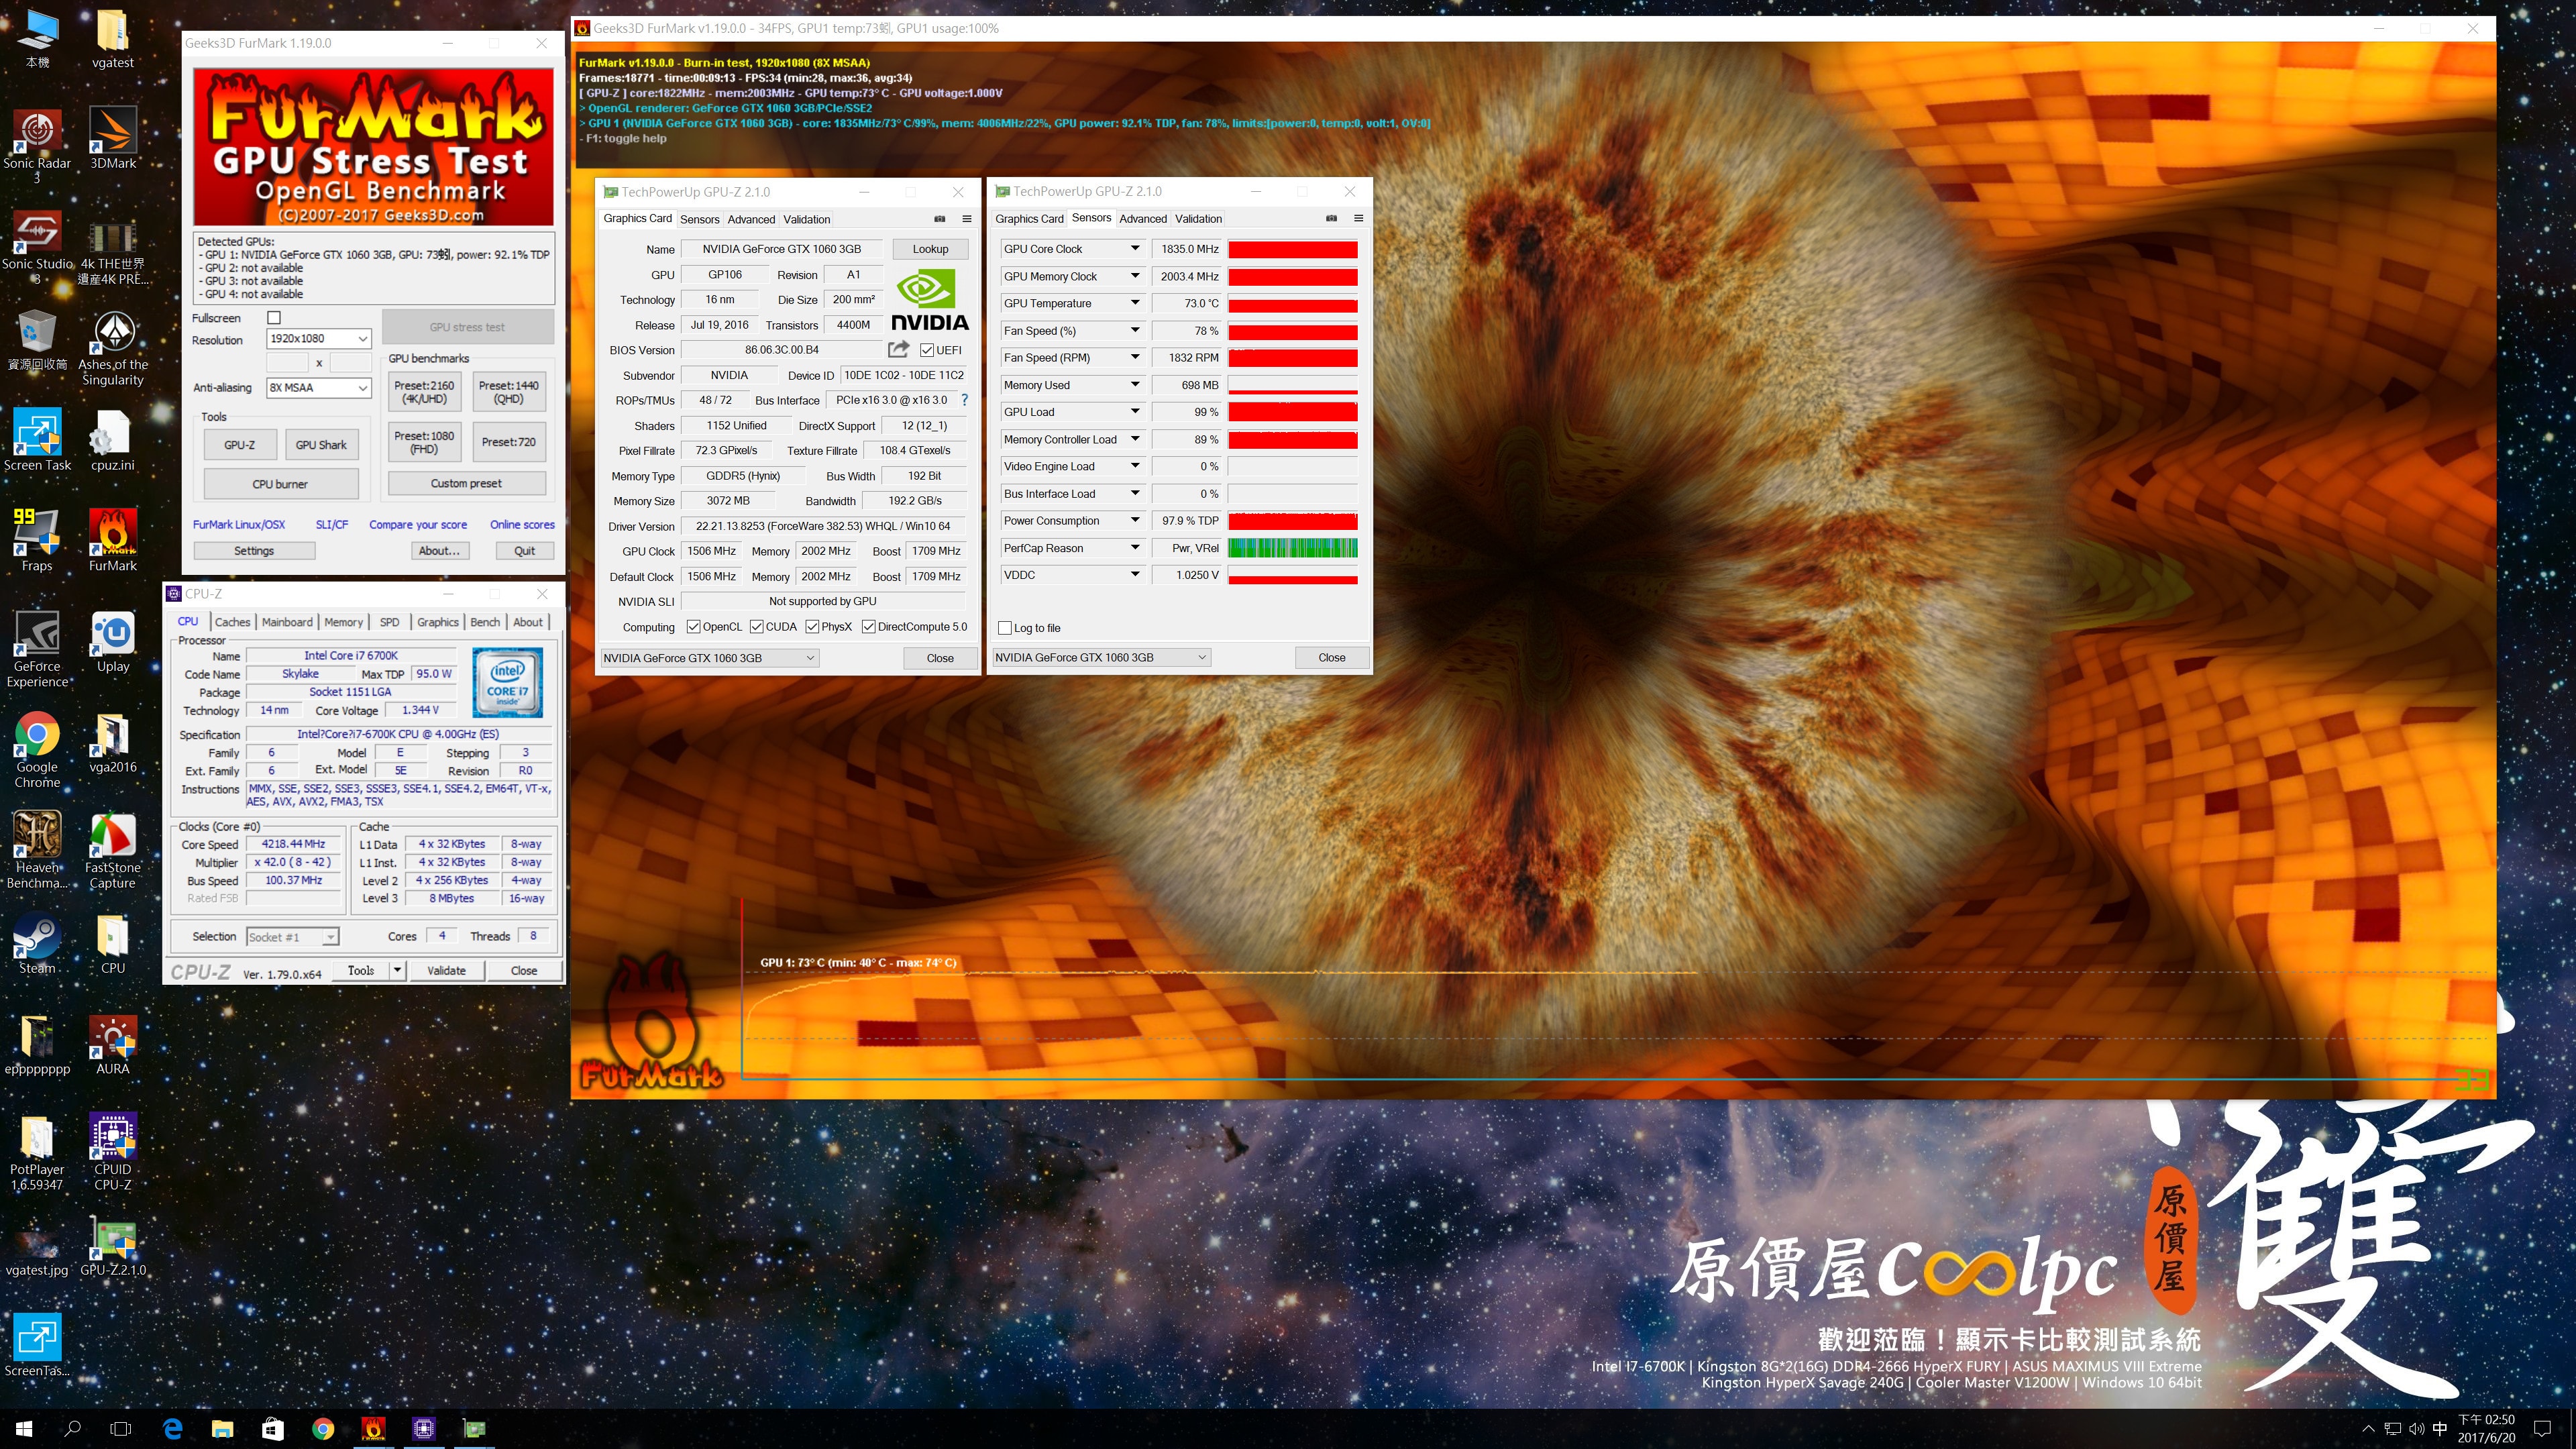Enable the Log to file checkbox
The height and width of the screenshot is (1449, 2576).
(x=1005, y=628)
